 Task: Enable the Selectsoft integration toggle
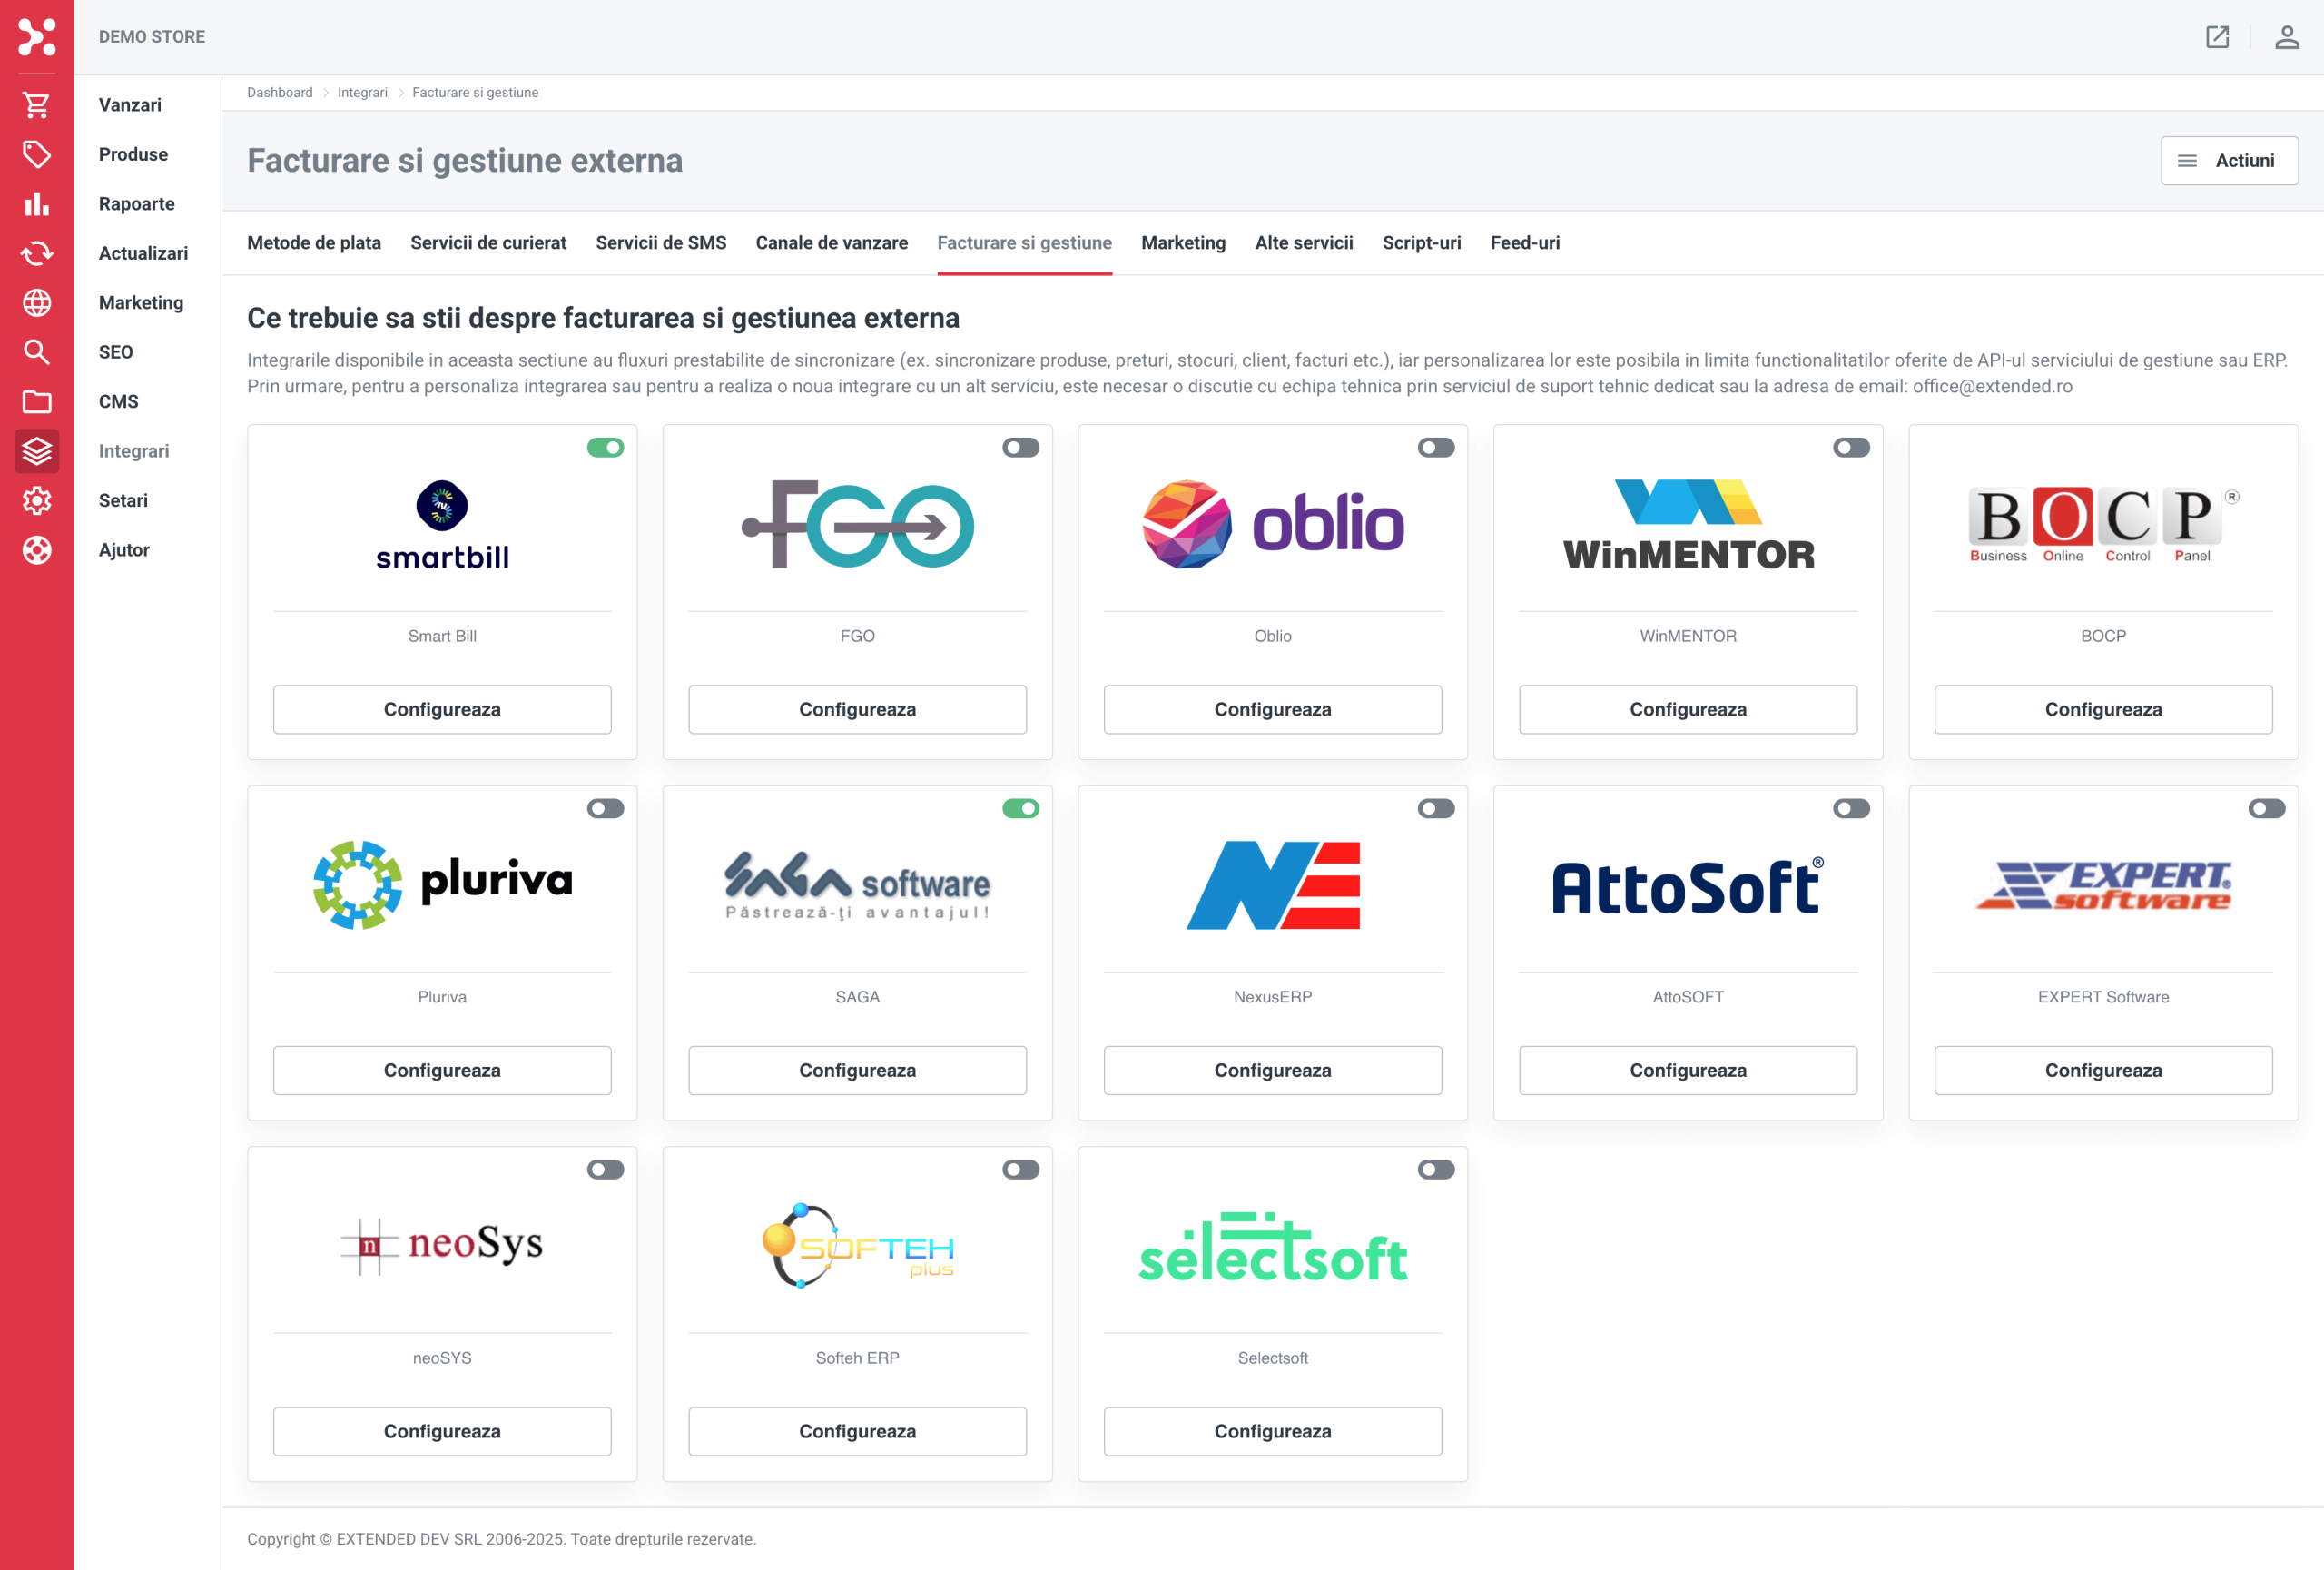1436,1169
